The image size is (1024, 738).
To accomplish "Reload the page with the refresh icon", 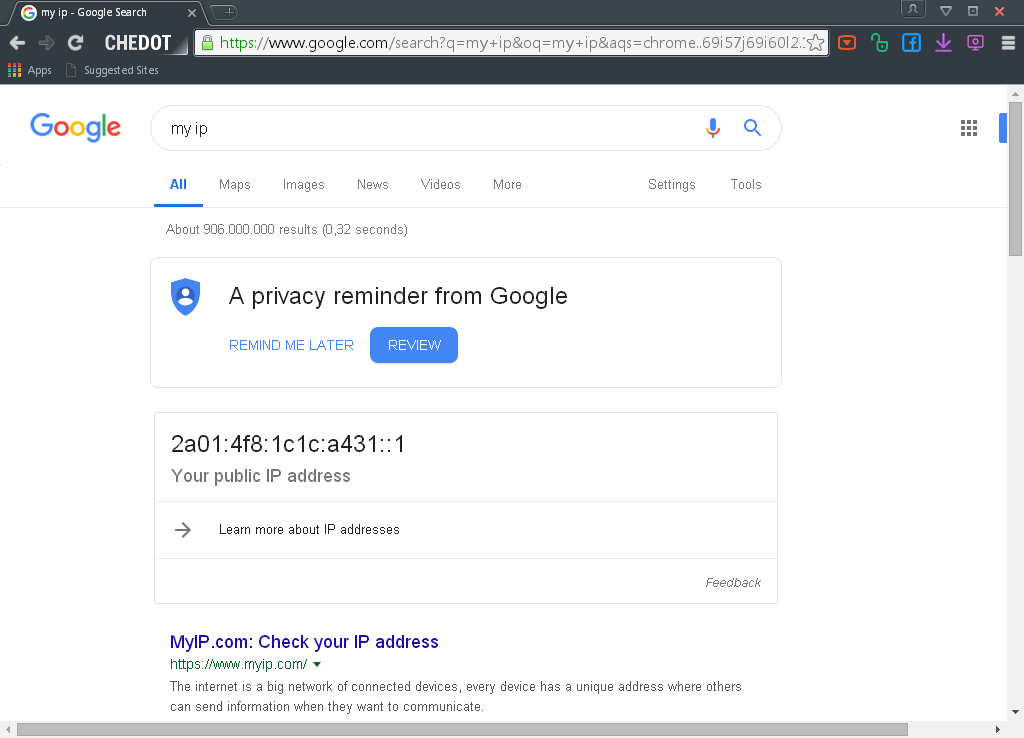I will tap(75, 43).
